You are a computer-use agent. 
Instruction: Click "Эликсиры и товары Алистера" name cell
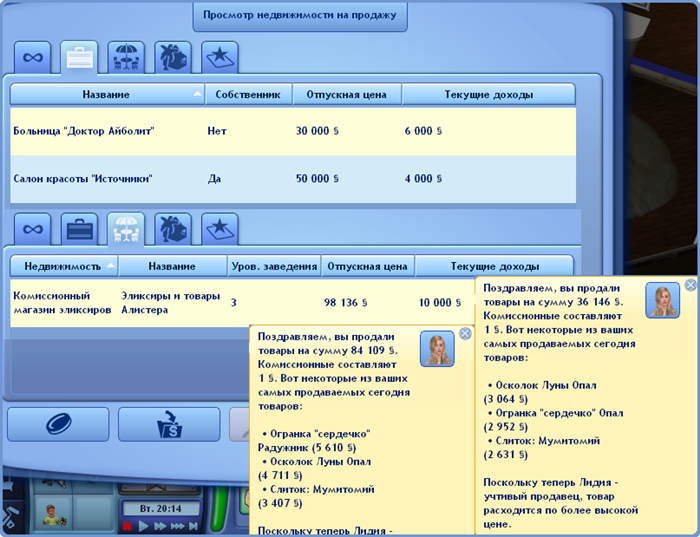click(x=171, y=303)
